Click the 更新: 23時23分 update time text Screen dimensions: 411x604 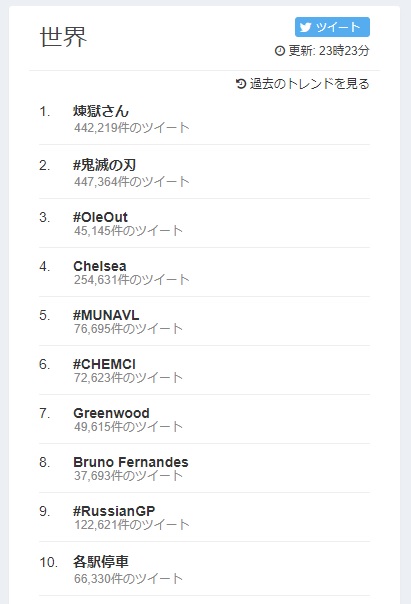click(x=329, y=51)
